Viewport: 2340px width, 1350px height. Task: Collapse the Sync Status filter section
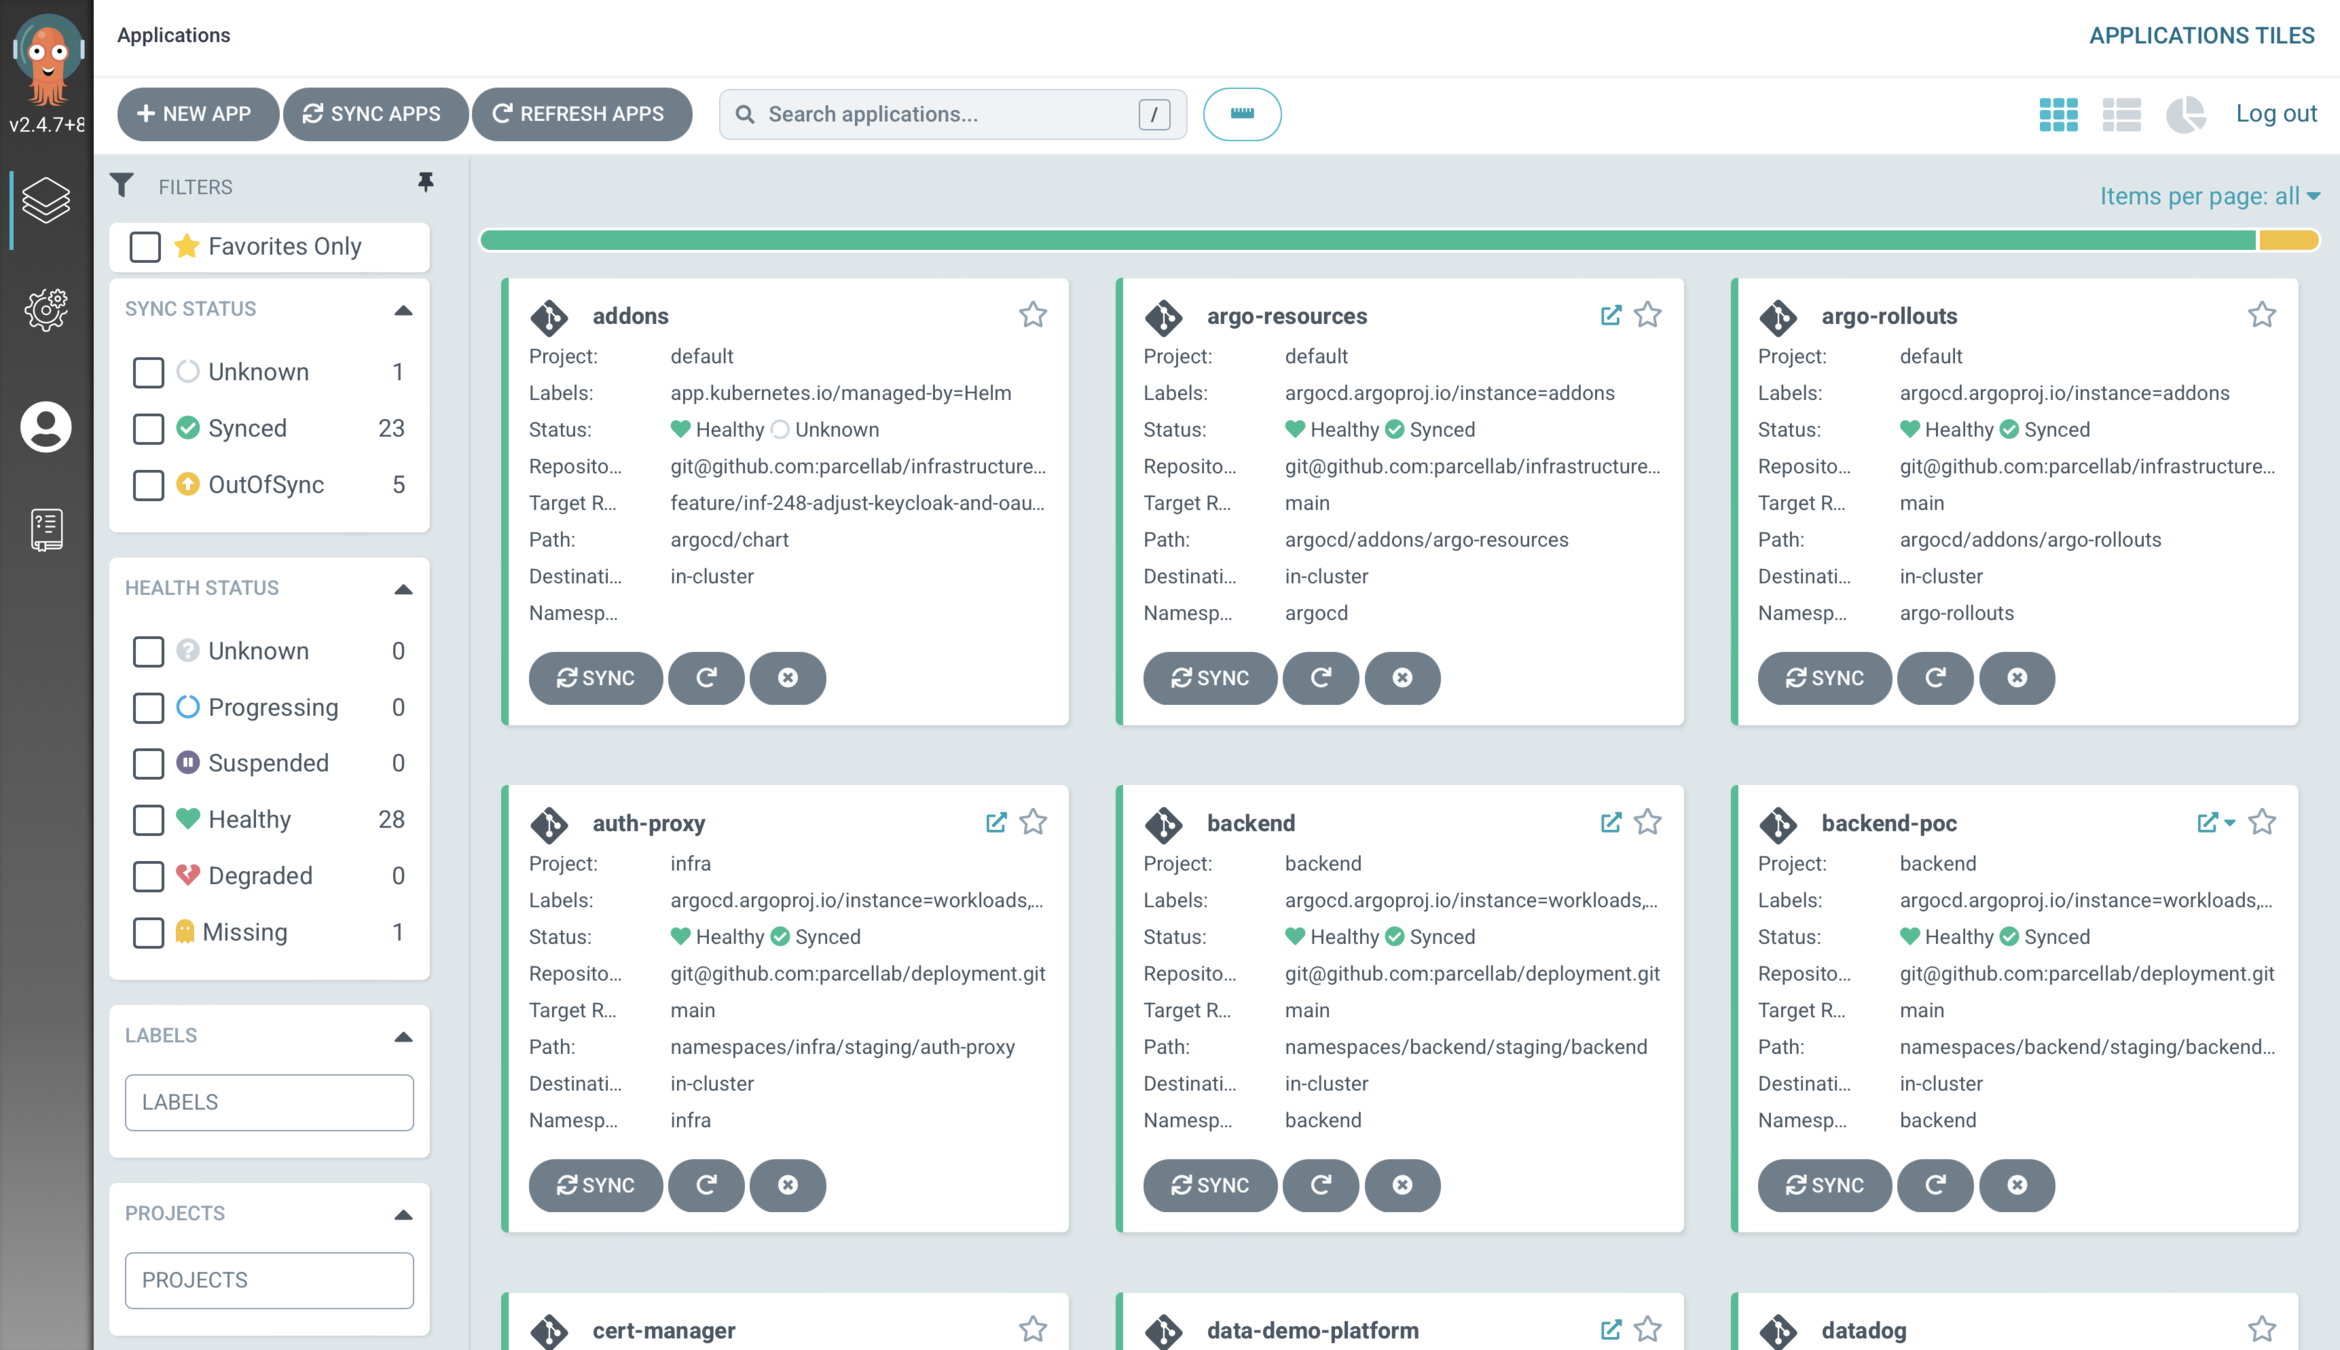coord(403,310)
